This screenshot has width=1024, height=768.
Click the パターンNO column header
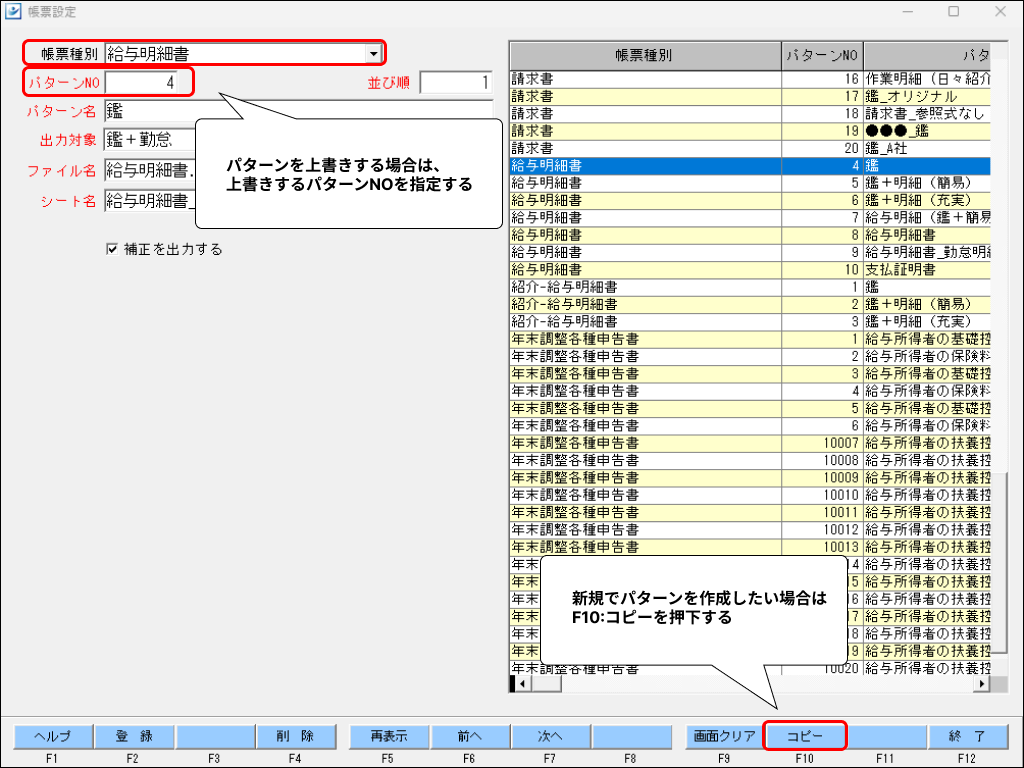coord(822,56)
